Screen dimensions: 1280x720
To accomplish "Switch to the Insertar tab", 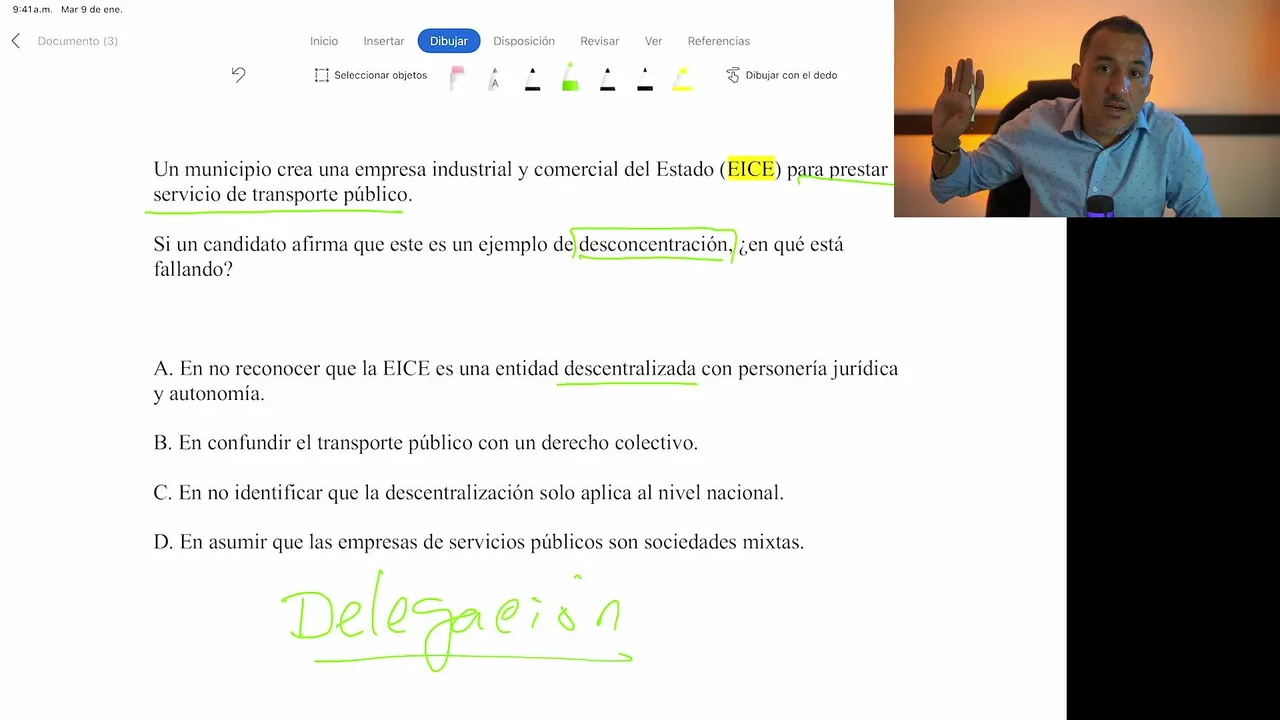I will 384,41.
